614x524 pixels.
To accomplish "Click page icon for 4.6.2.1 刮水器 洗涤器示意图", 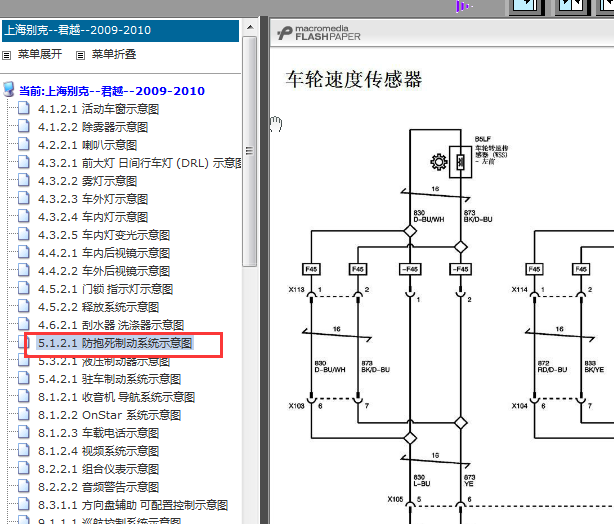I will pos(23,324).
